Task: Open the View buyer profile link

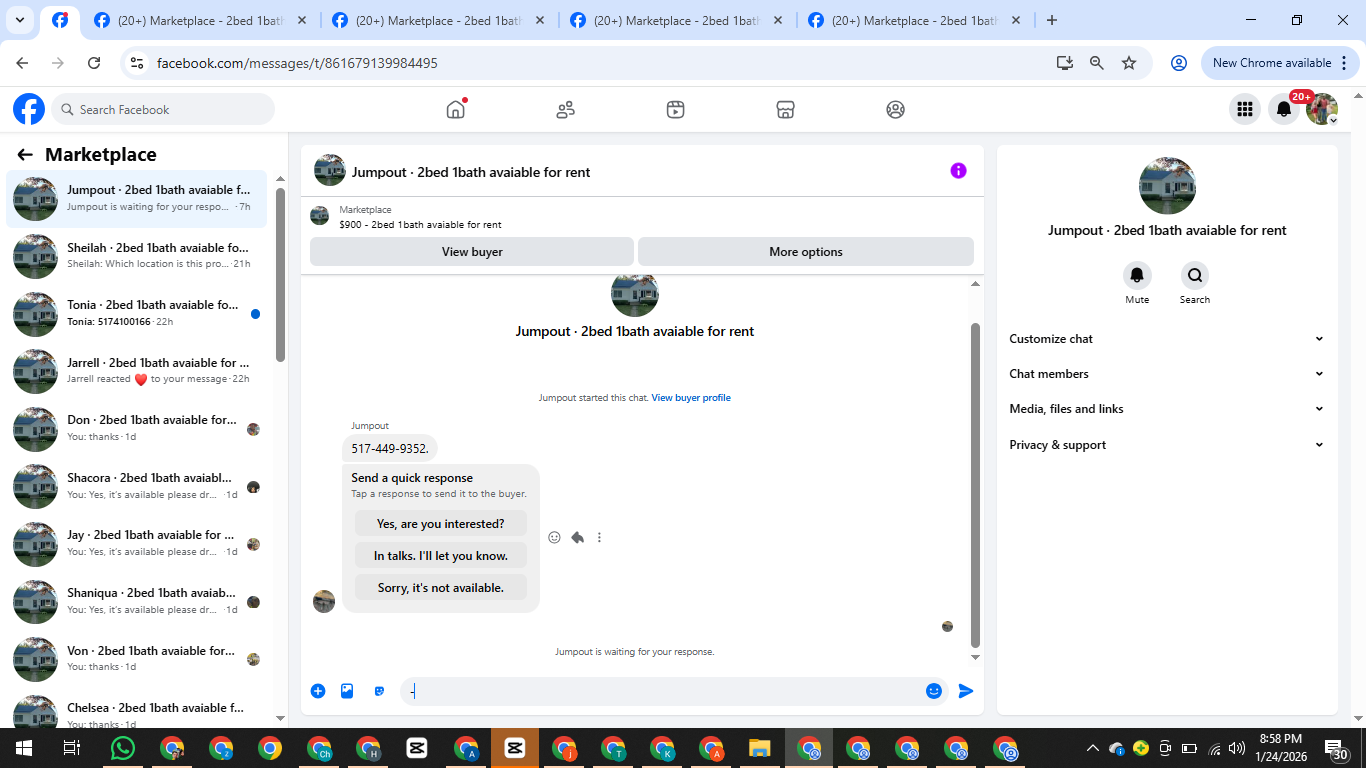Action: point(691,398)
